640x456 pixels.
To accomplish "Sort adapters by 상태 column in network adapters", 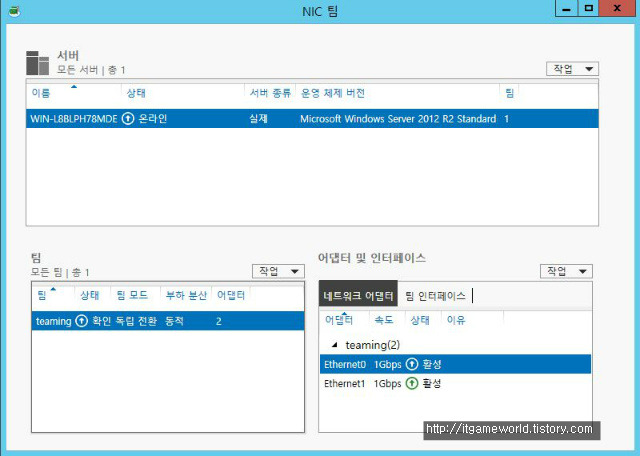I will (420, 320).
